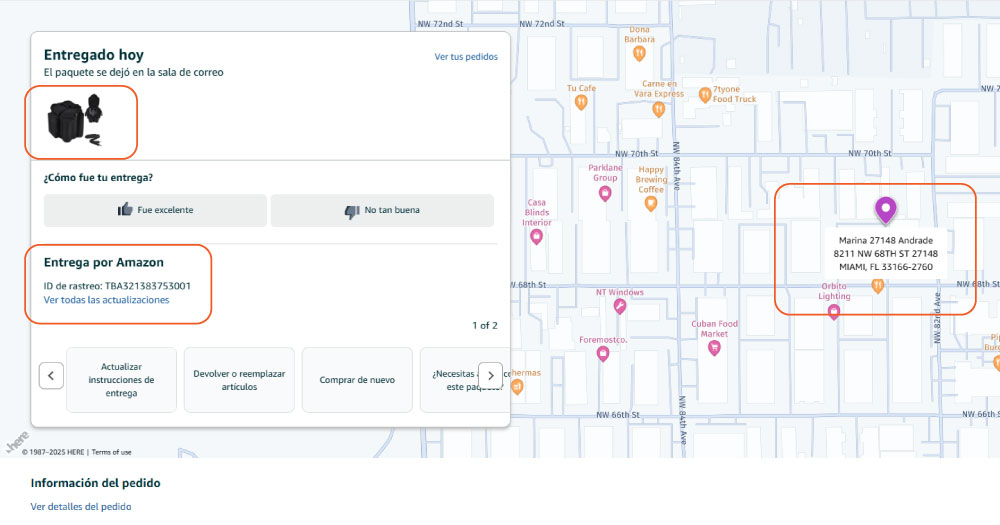Select the Cuban Food Market pin
The image size is (1000, 525).
714,348
